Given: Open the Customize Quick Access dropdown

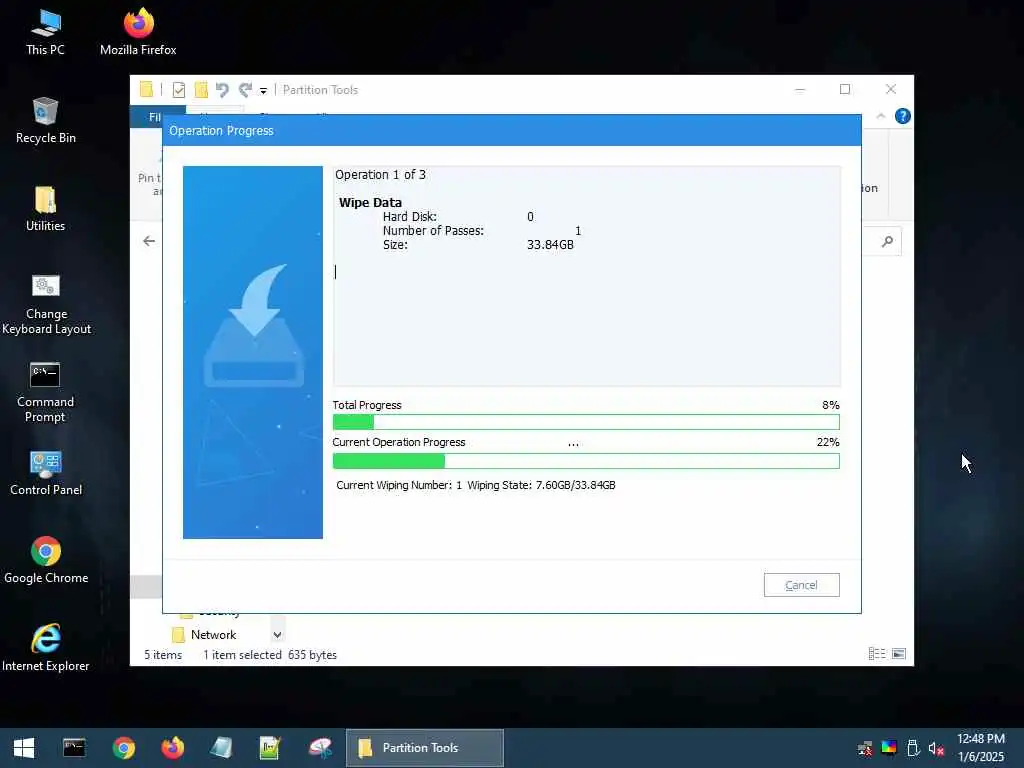Looking at the screenshot, I should tap(263, 91).
